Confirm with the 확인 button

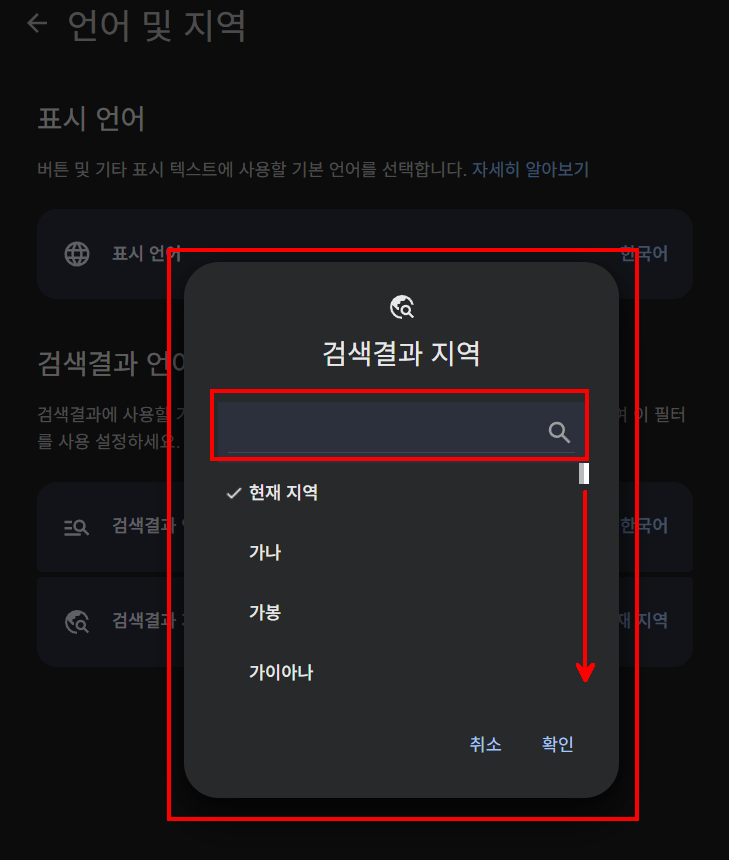557,744
